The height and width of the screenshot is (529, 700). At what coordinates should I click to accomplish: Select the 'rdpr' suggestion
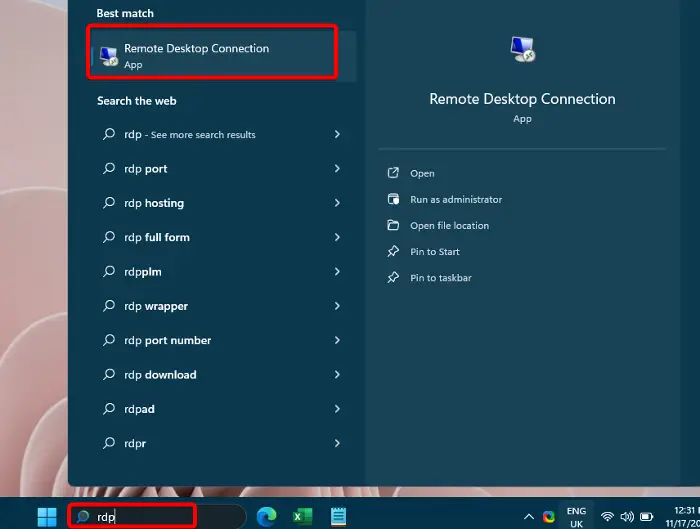(223, 443)
